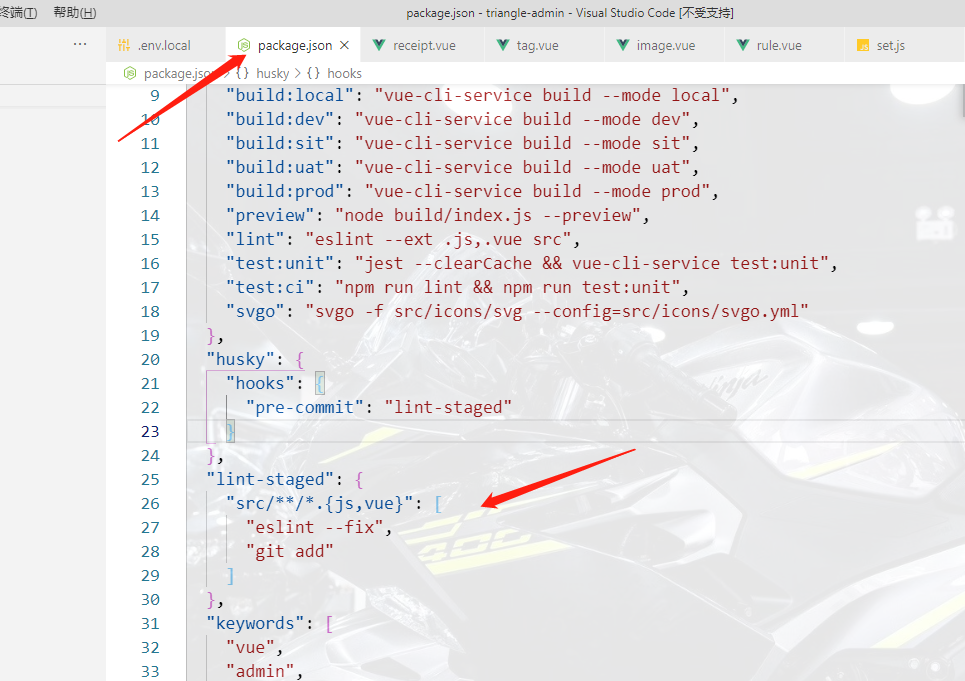
Task: Click the npm icon in the breadcrumb bar
Action: (x=129, y=72)
